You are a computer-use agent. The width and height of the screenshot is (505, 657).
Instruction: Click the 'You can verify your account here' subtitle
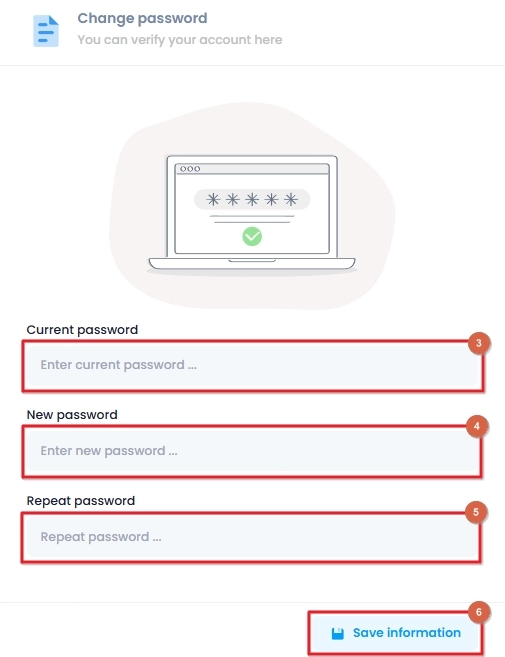coord(180,40)
